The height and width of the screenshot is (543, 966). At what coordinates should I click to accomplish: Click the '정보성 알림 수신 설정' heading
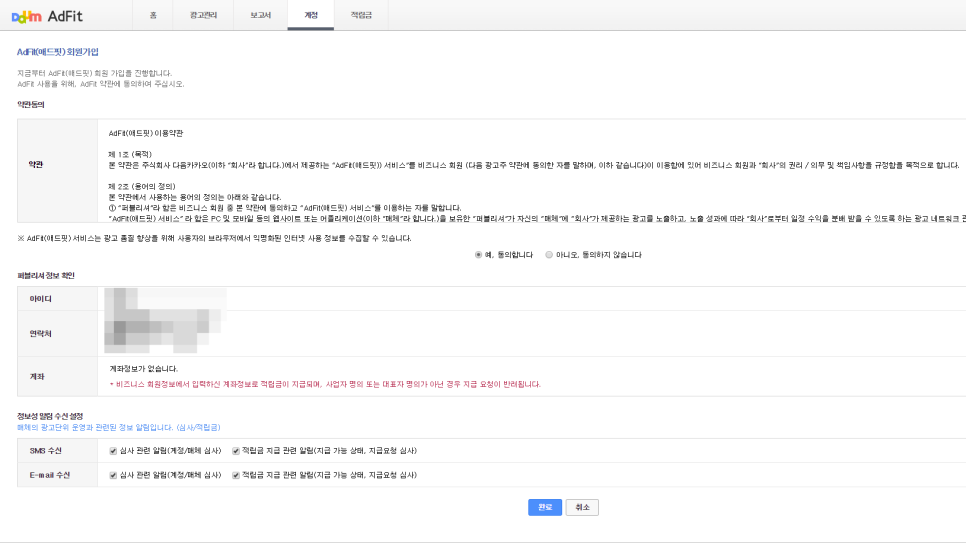(50, 417)
